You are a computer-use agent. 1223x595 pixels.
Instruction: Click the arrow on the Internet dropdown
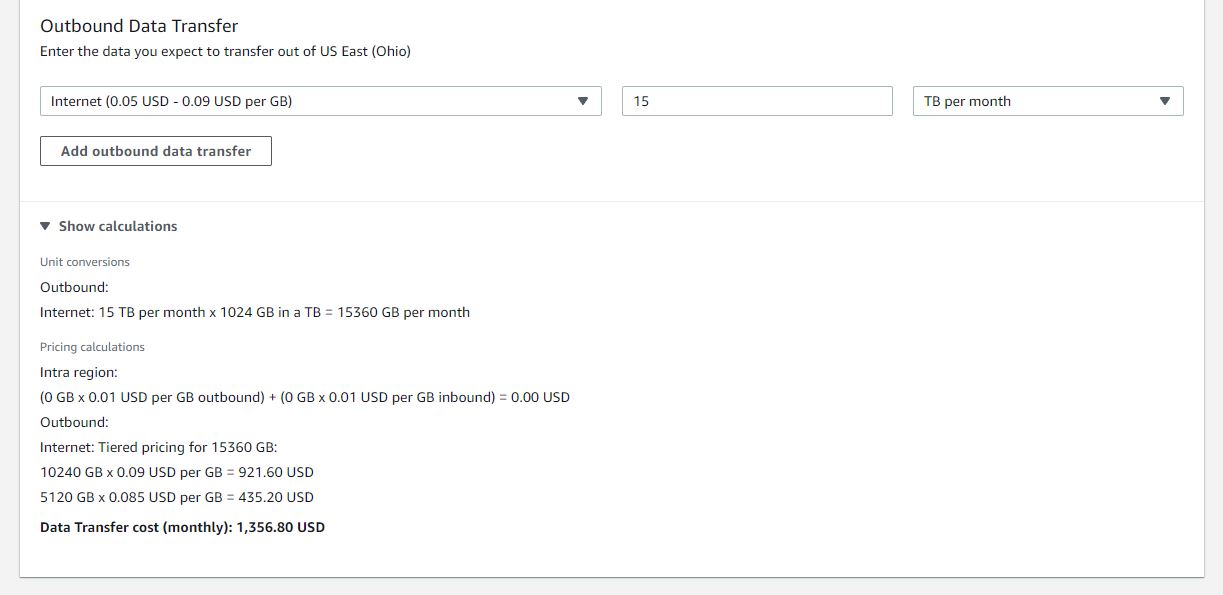coord(583,101)
